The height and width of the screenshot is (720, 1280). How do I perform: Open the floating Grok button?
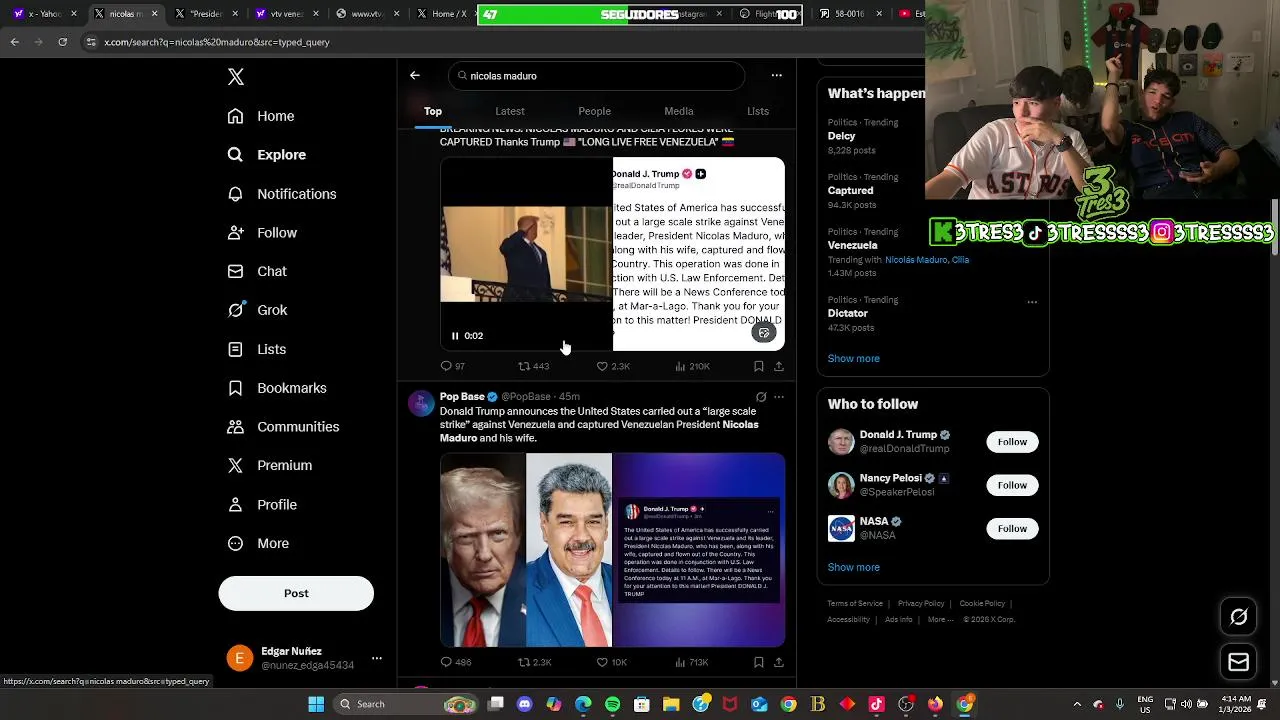click(1238, 617)
